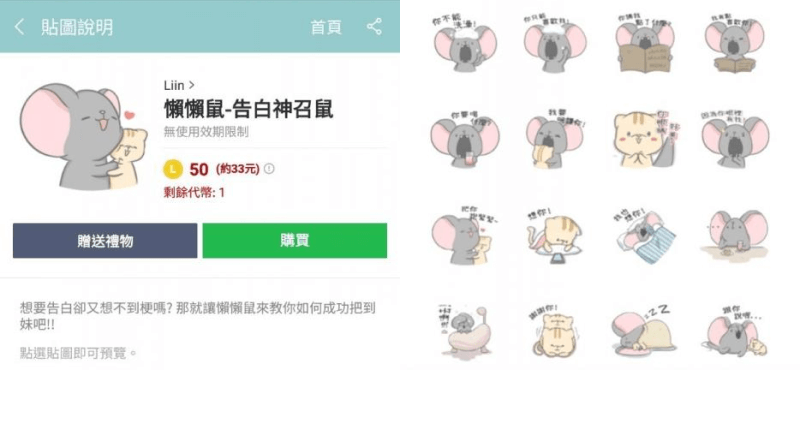Go to 首頁 home page
This screenshot has width=800, height=440.
[x=326, y=27]
